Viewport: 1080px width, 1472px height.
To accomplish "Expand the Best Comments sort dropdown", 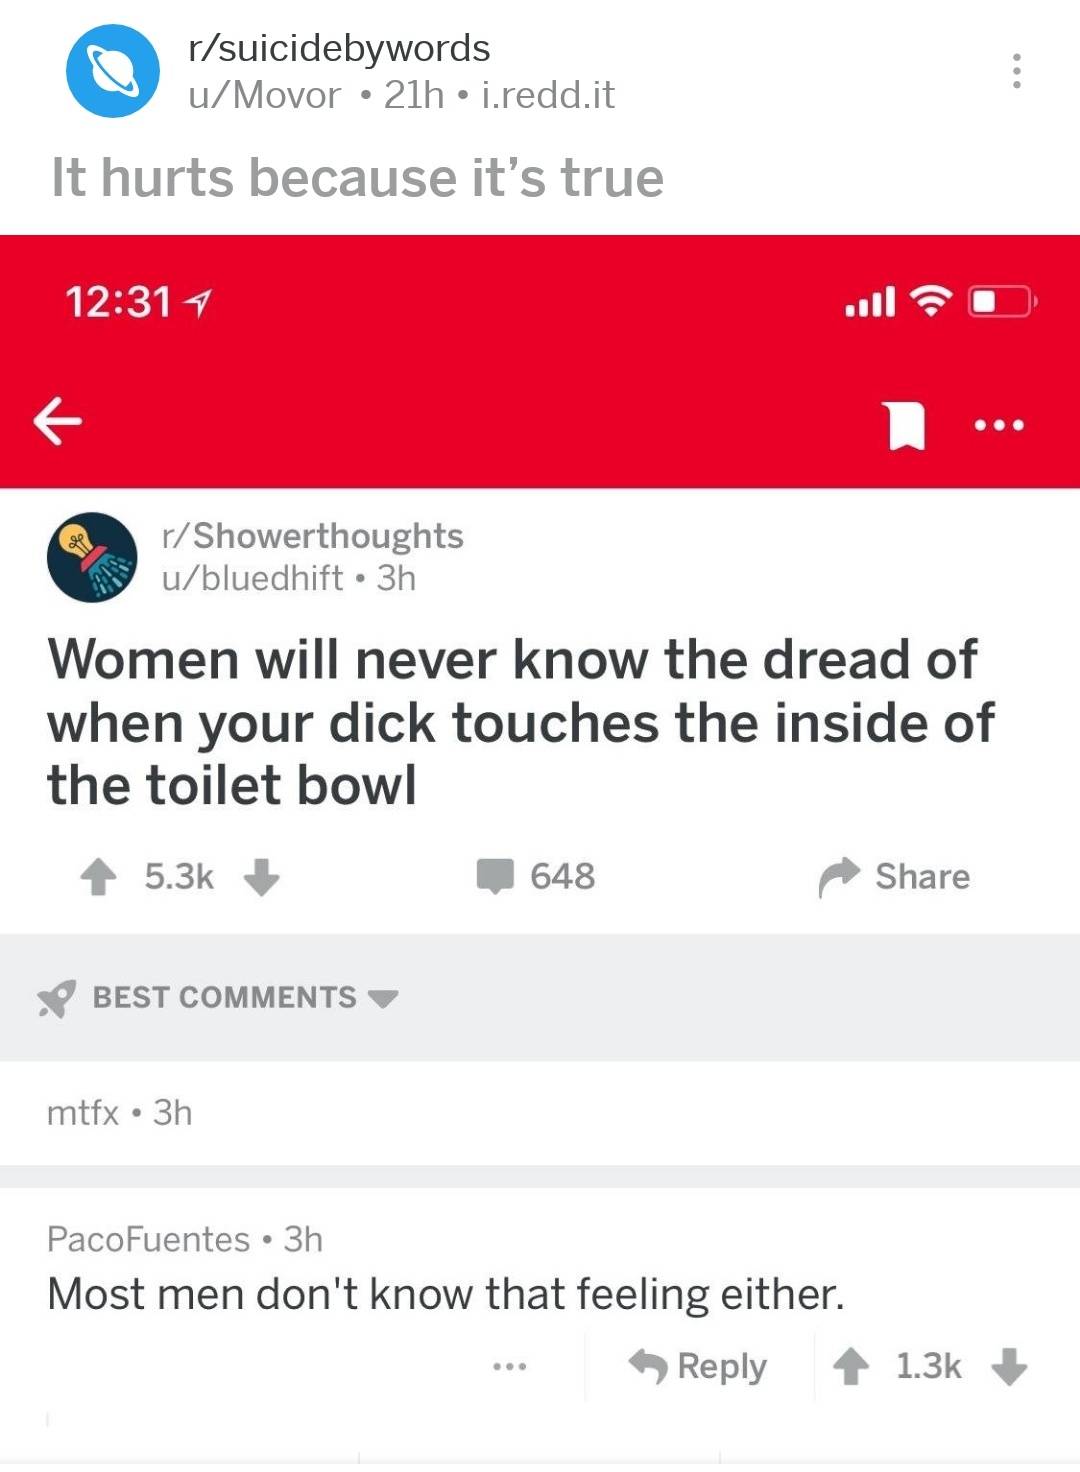I will [x=383, y=998].
